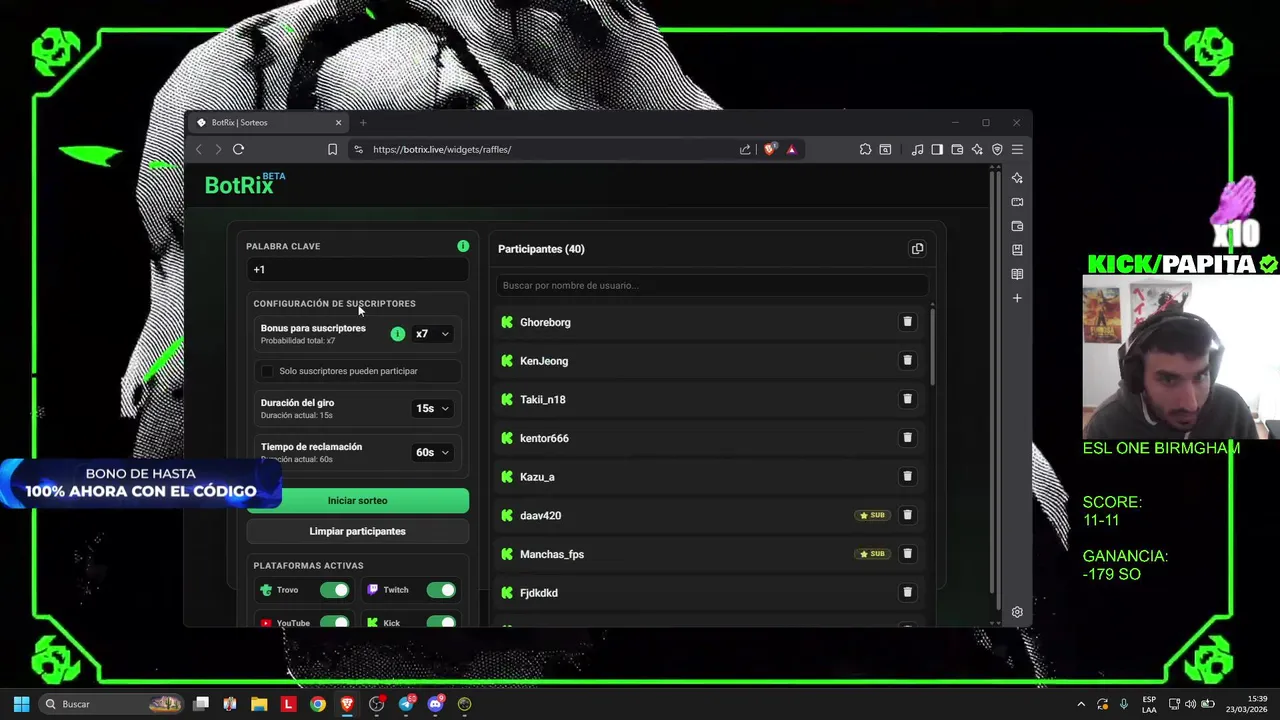
Task: Open the Windows Start menu
Action: tap(21, 704)
